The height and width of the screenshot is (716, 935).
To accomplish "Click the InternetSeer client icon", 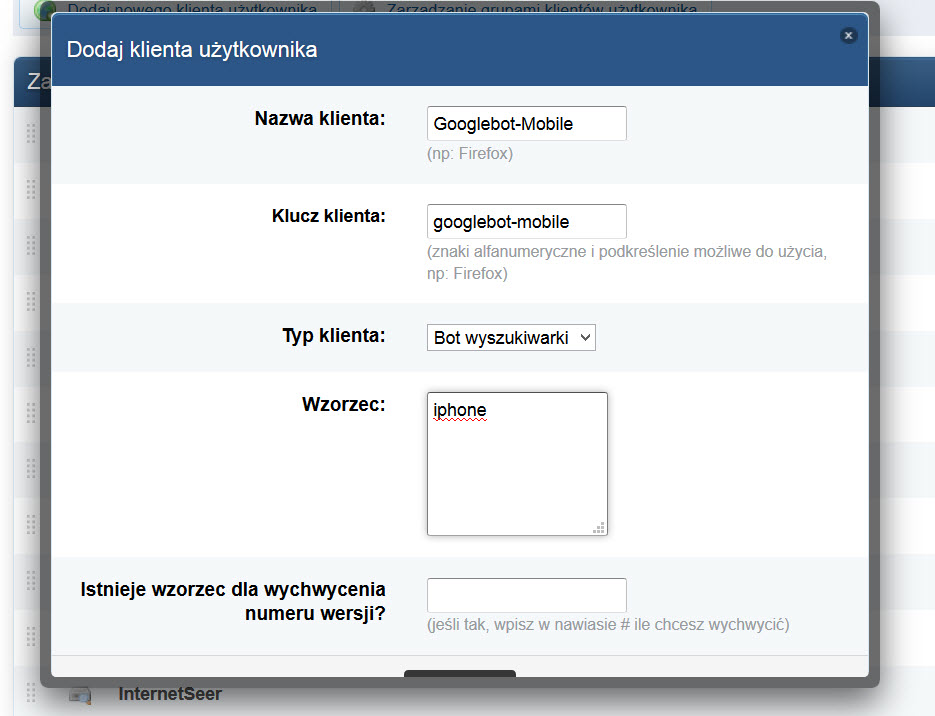I will [81, 694].
